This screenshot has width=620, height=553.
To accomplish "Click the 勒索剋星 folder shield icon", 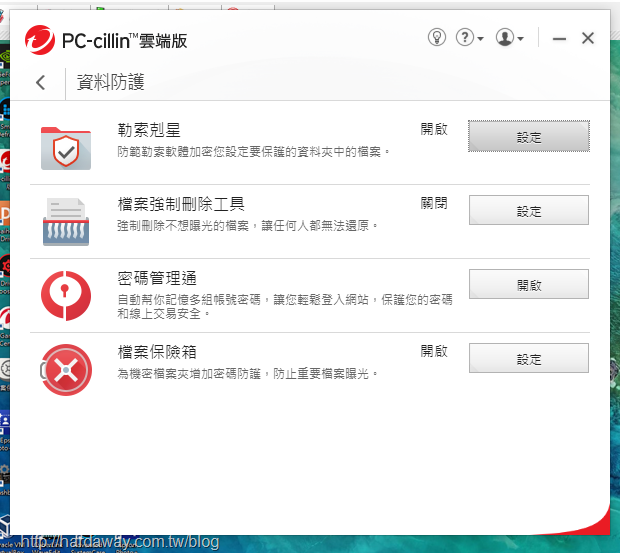I will (66, 148).
